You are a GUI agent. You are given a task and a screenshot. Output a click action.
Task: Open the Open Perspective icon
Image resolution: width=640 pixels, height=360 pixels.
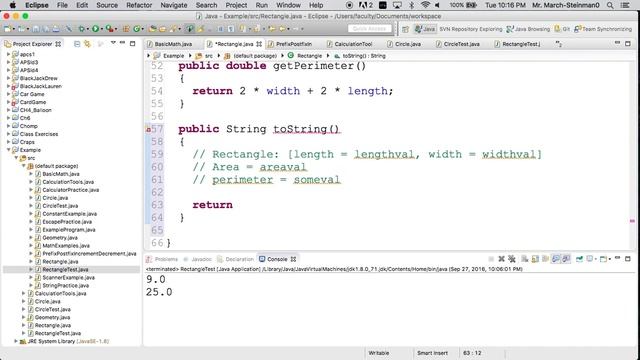(x=405, y=29)
